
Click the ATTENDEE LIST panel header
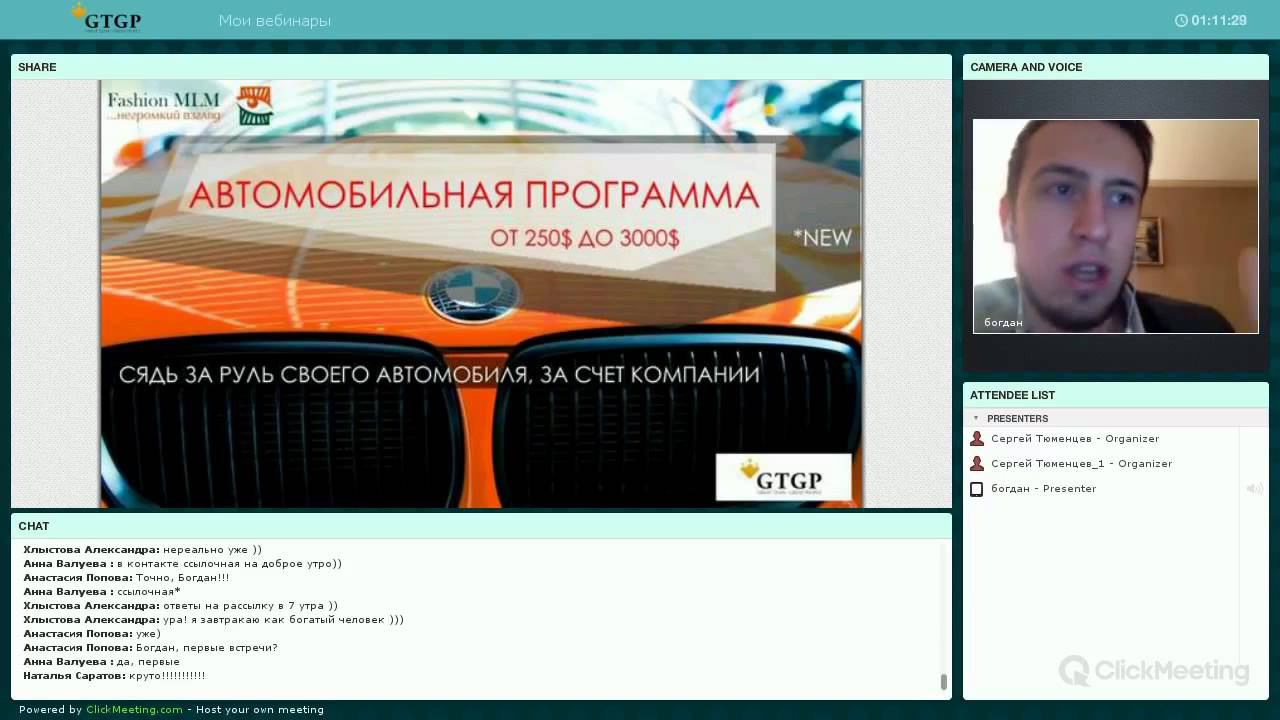(x=1115, y=395)
